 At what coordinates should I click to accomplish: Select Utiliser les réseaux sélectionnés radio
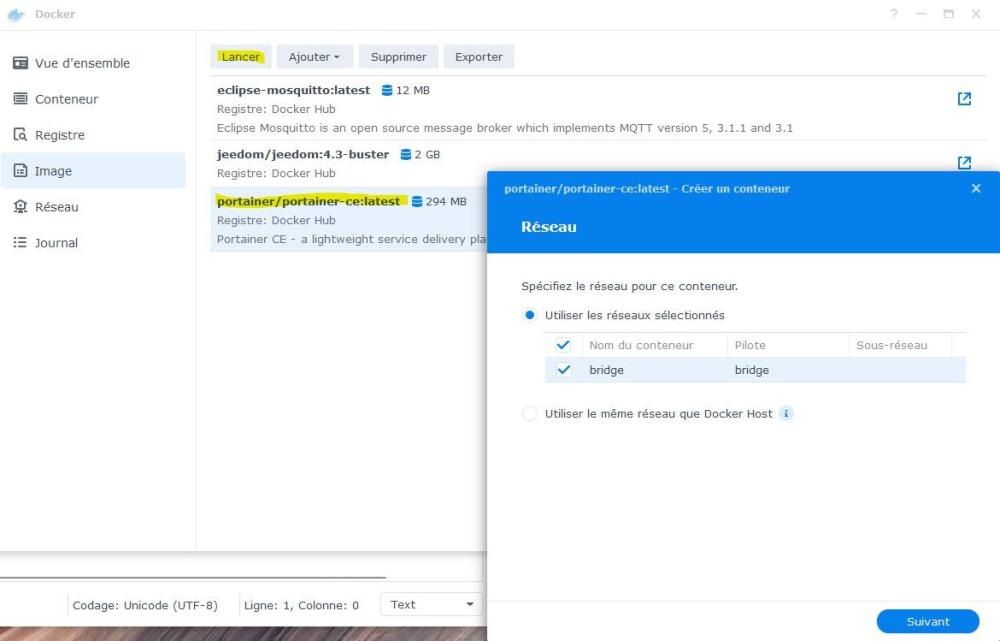[x=529, y=315]
